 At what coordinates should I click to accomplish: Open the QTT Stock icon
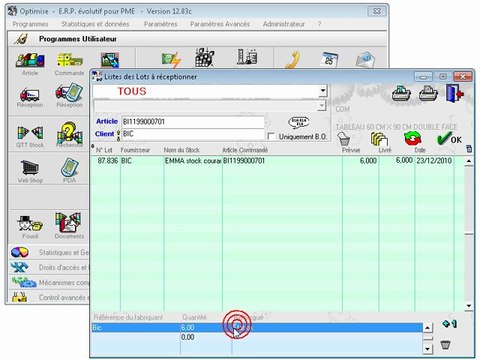(x=30, y=133)
